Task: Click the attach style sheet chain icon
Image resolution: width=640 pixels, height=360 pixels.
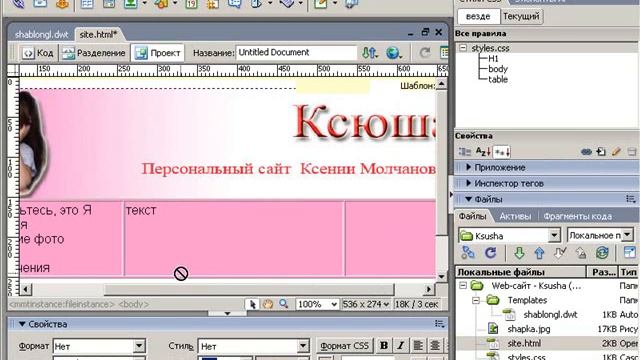Action: [x=586, y=152]
